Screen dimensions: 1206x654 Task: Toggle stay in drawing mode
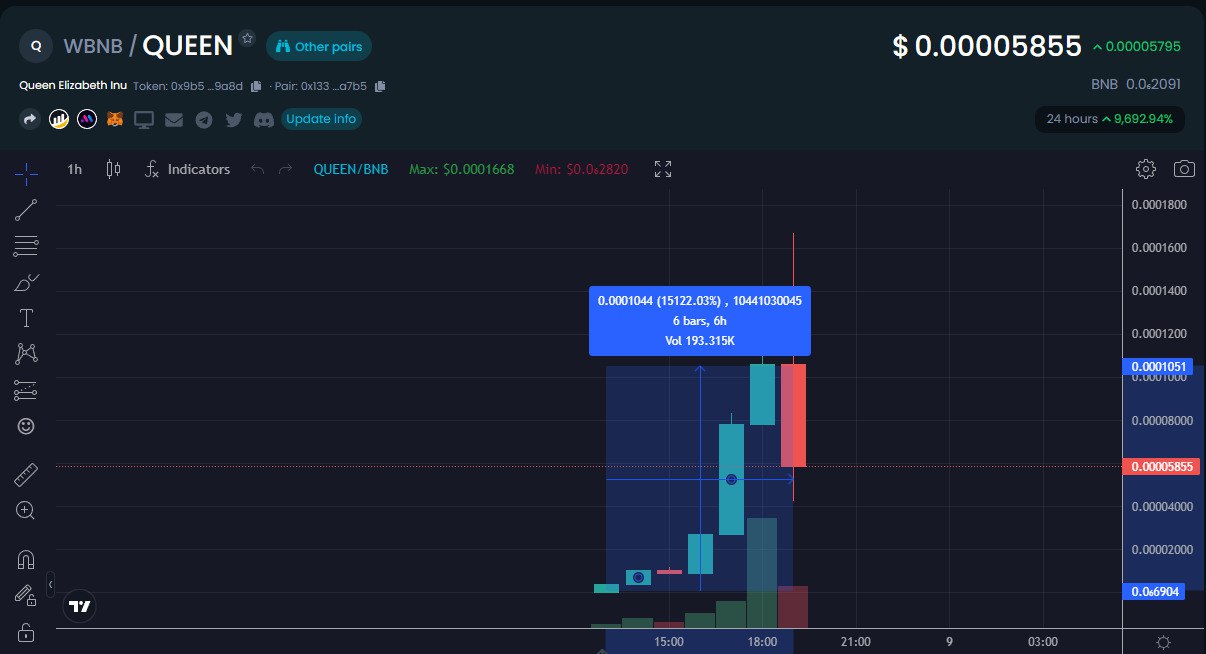pyautogui.click(x=26, y=595)
